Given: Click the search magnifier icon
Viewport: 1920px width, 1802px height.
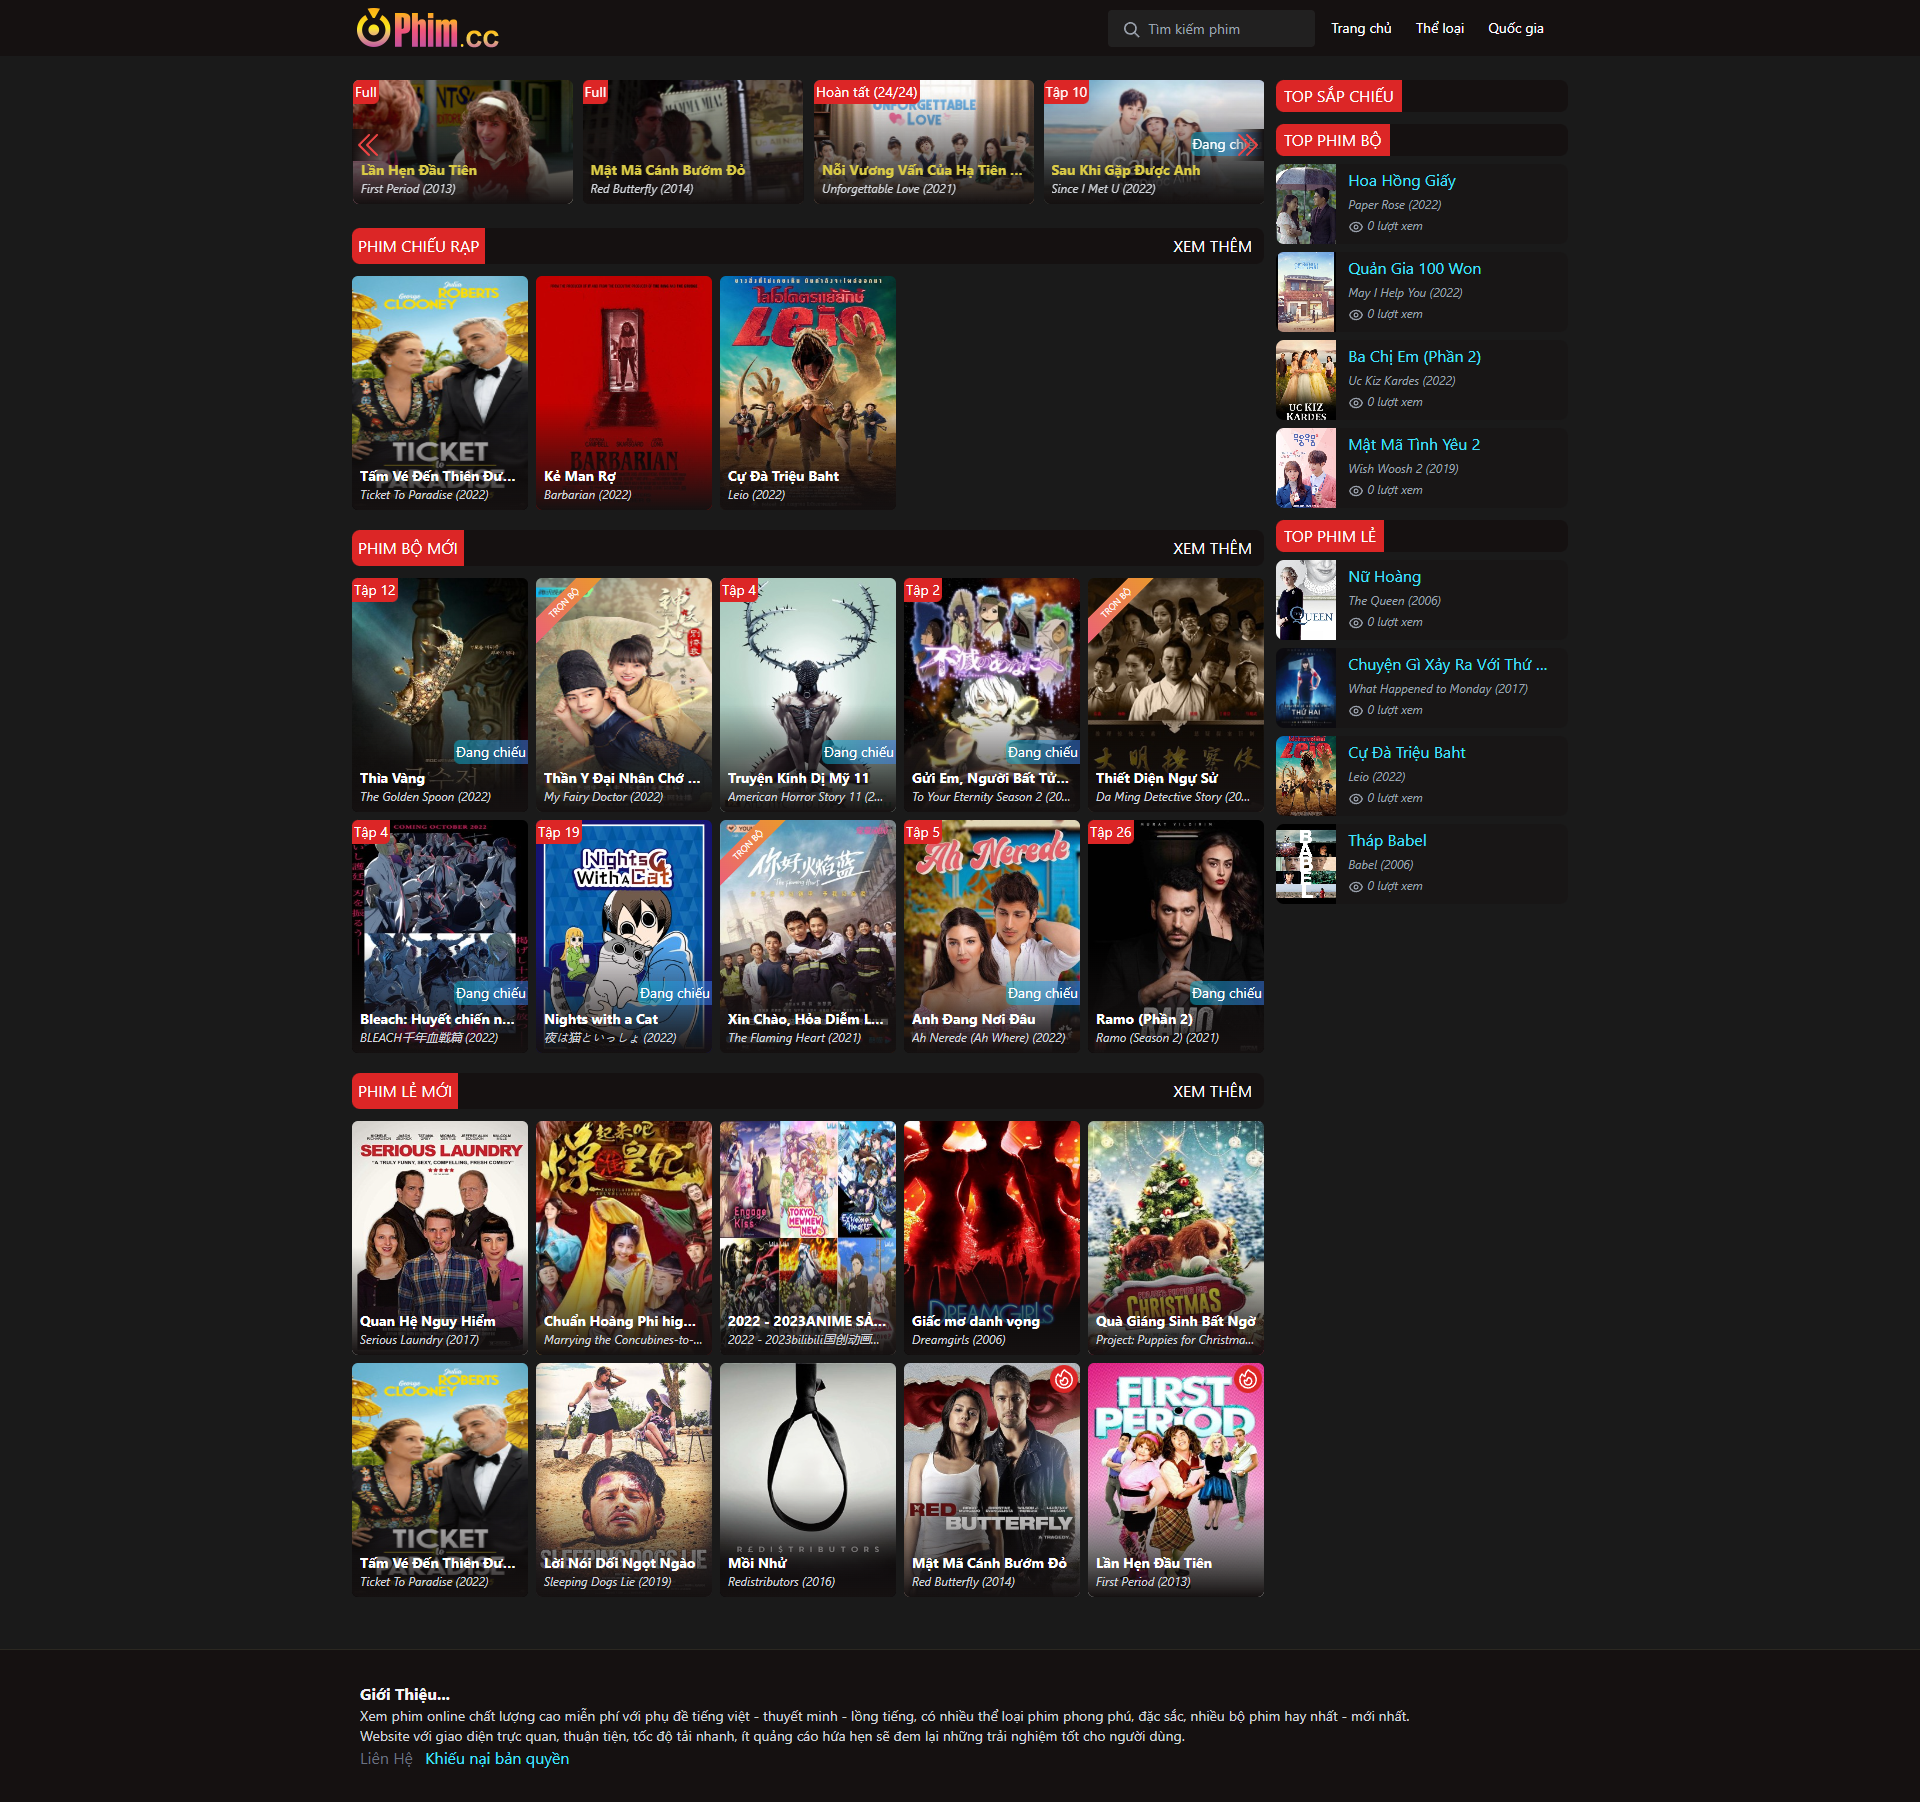Looking at the screenshot, I should click(1131, 29).
